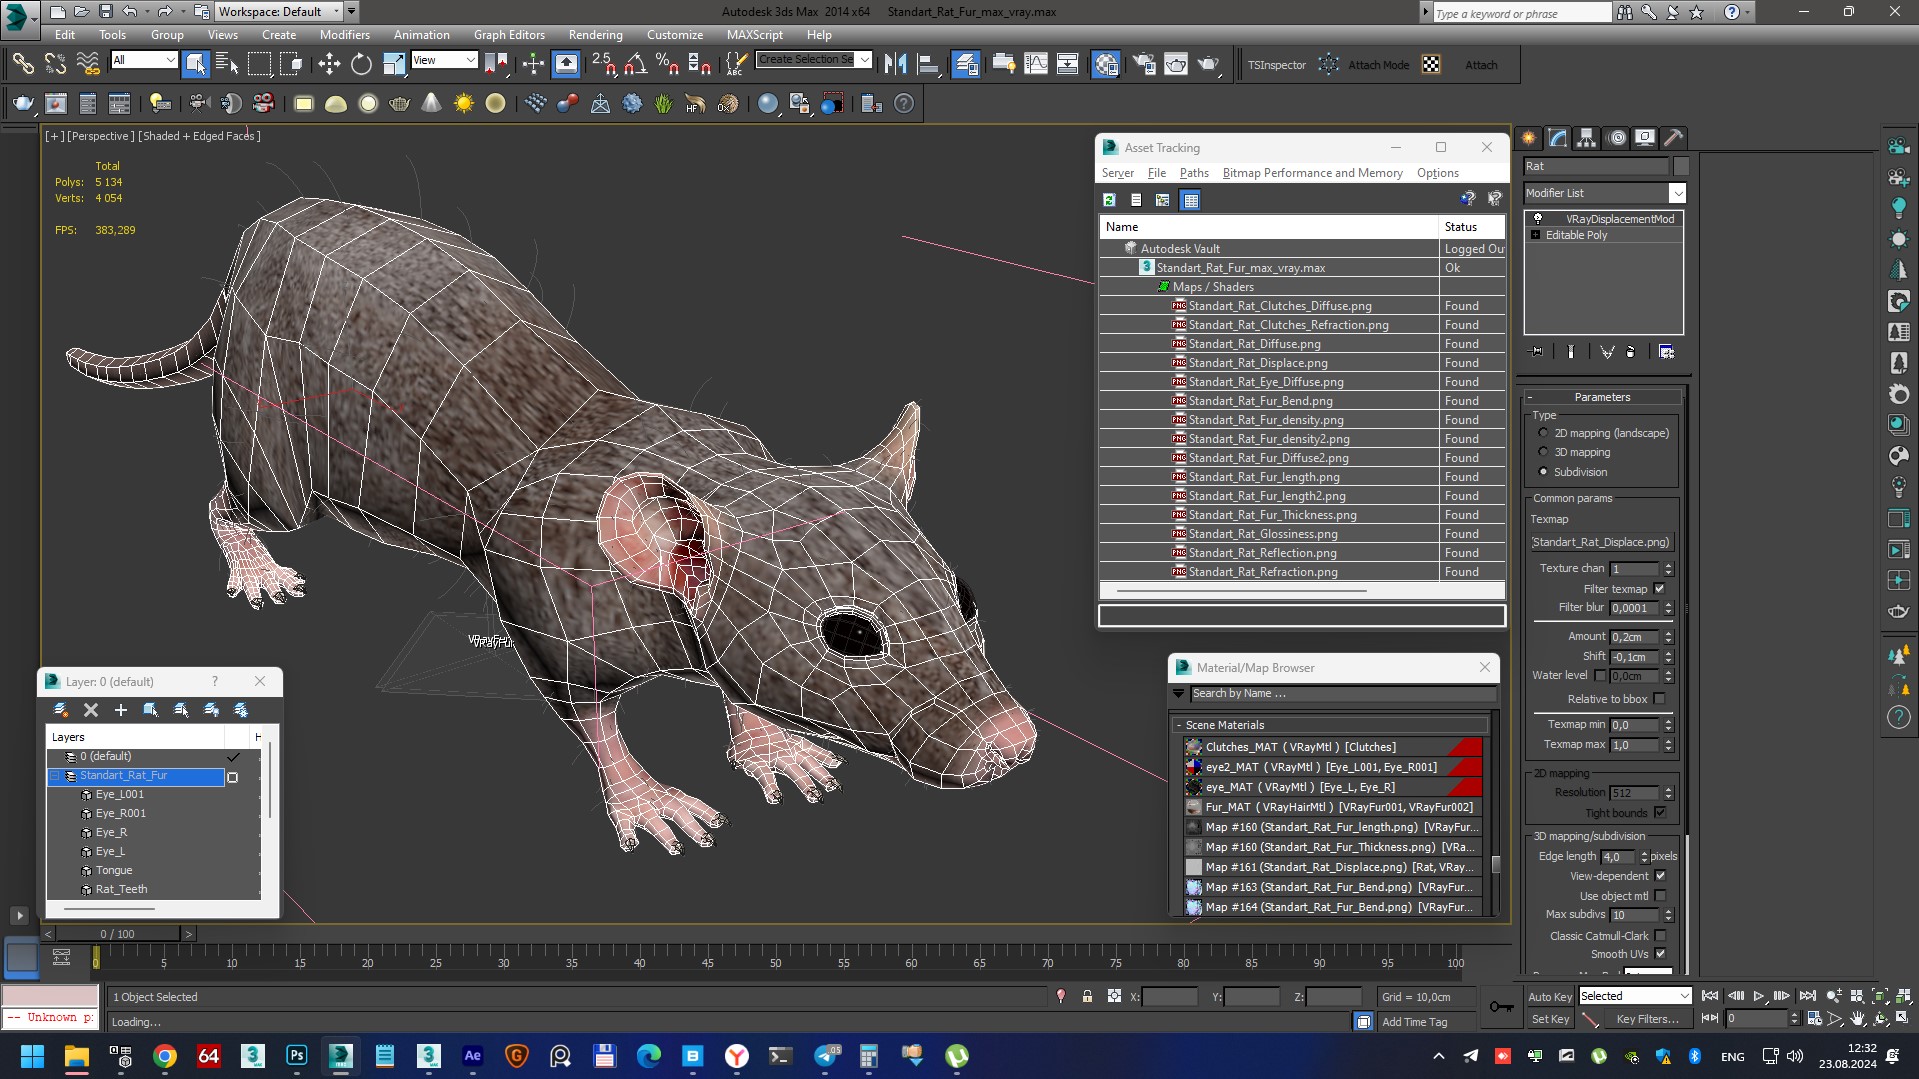
Task: Click Play Animation button
Action: pos(1759,996)
